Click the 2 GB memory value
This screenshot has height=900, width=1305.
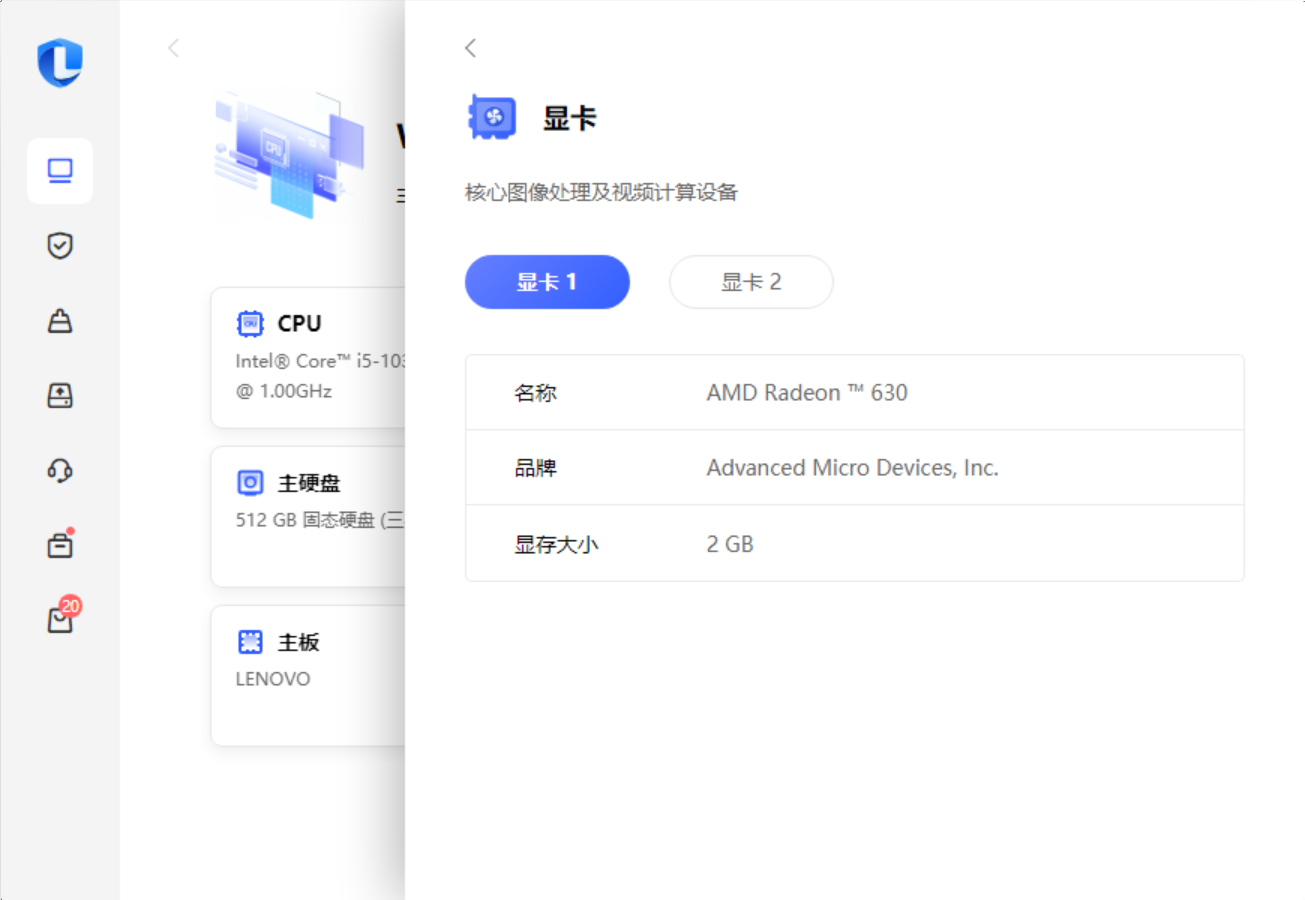[x=730, y=545]
